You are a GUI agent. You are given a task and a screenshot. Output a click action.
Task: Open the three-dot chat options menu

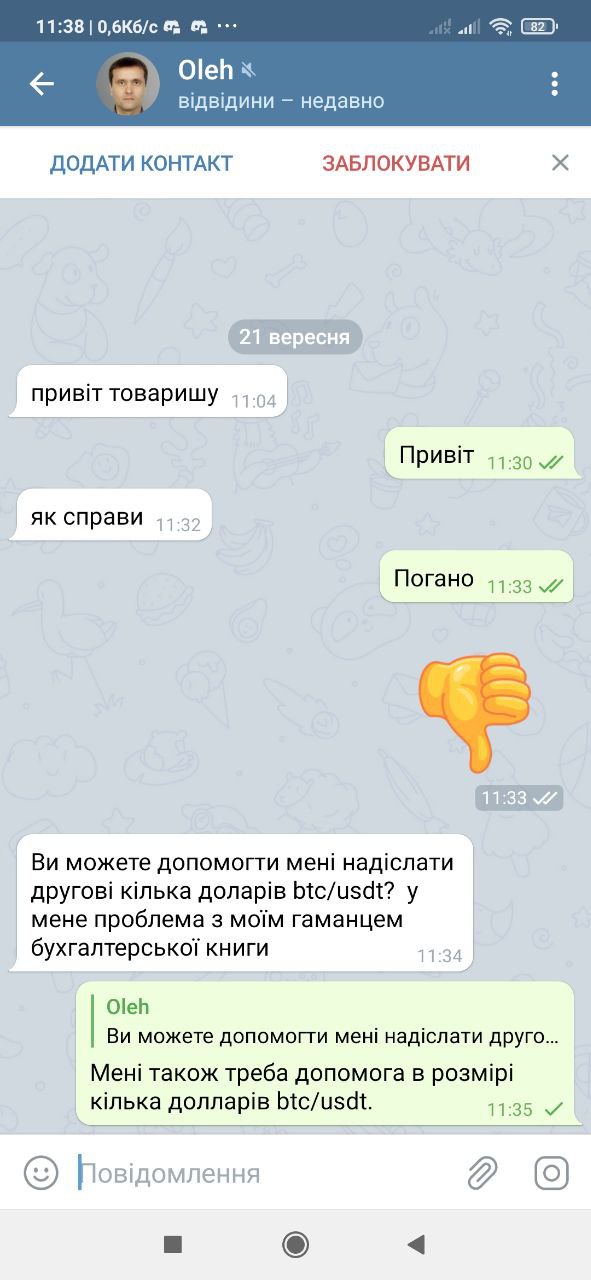click(x=554, y=84)
